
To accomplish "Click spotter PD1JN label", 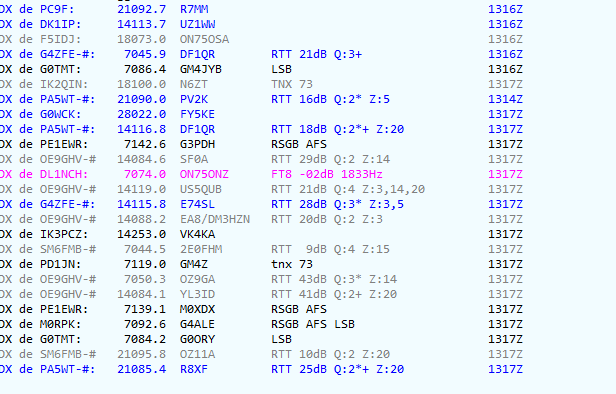I will [x=60, y=264].
